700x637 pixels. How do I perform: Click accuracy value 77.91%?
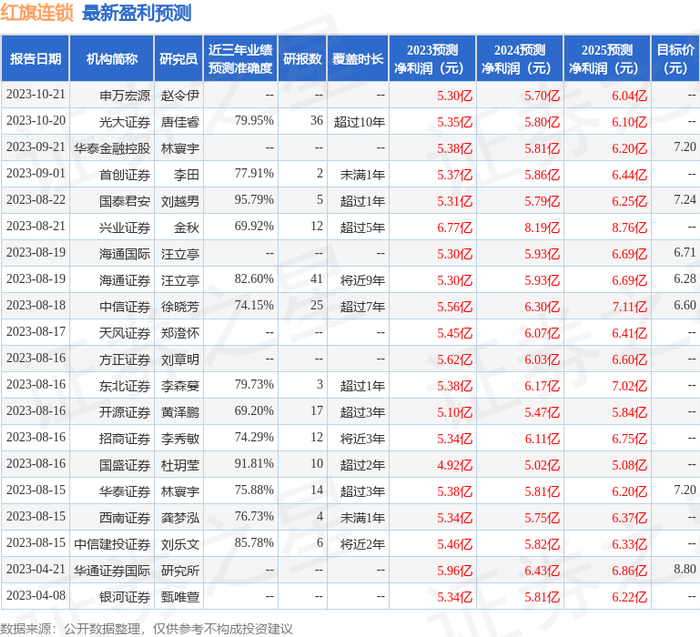pyautogui.click(x=254, y=173)
